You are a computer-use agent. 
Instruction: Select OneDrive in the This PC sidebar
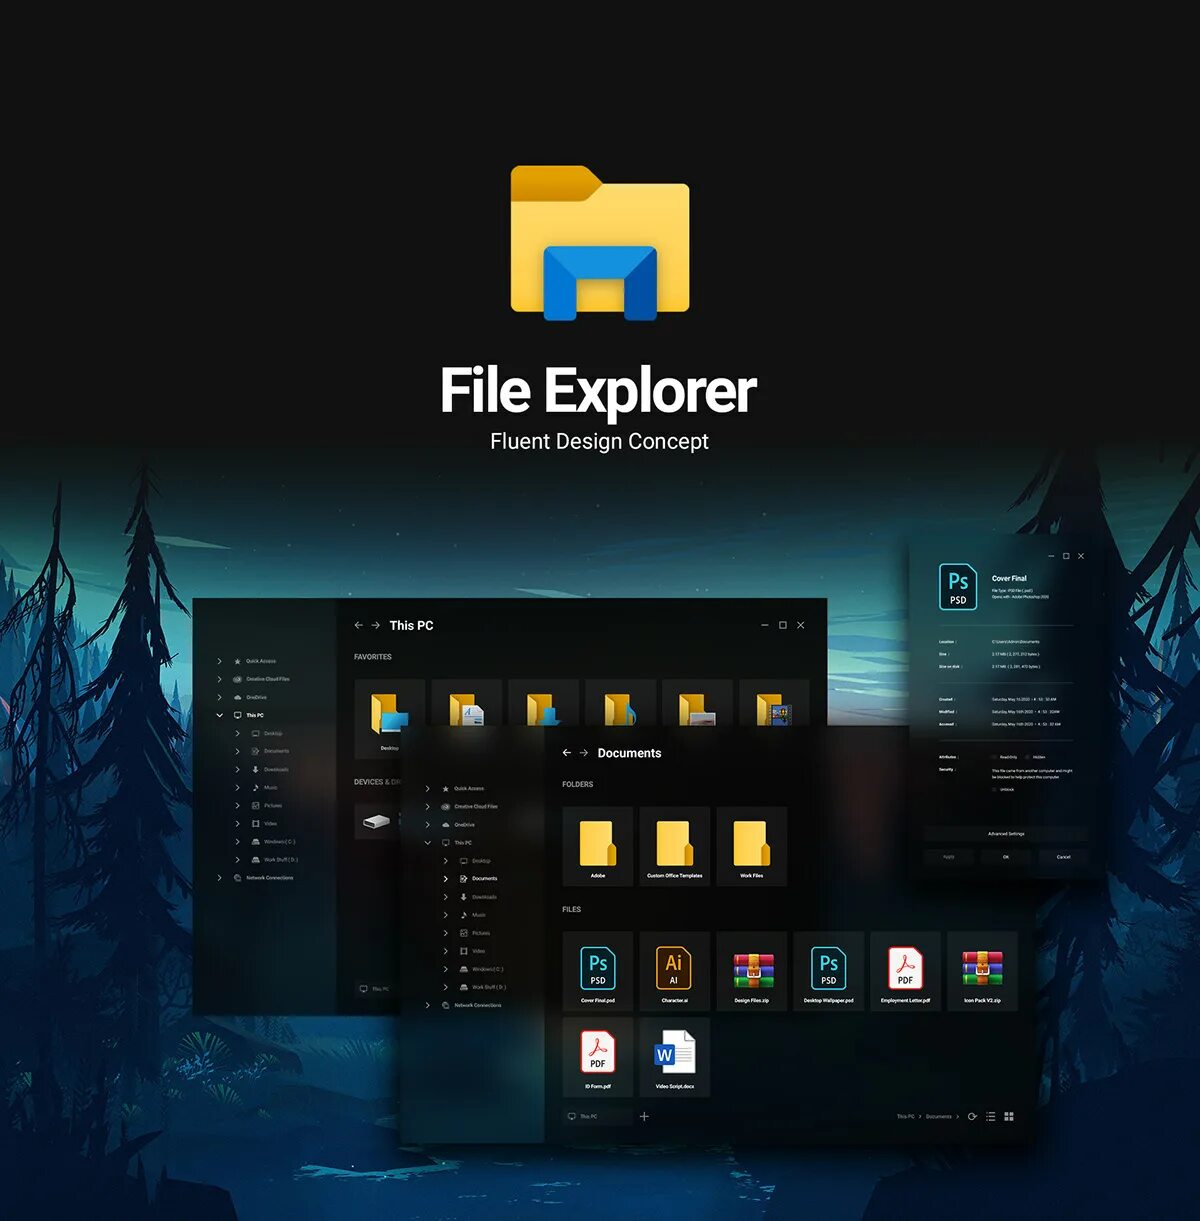(250, 697)
